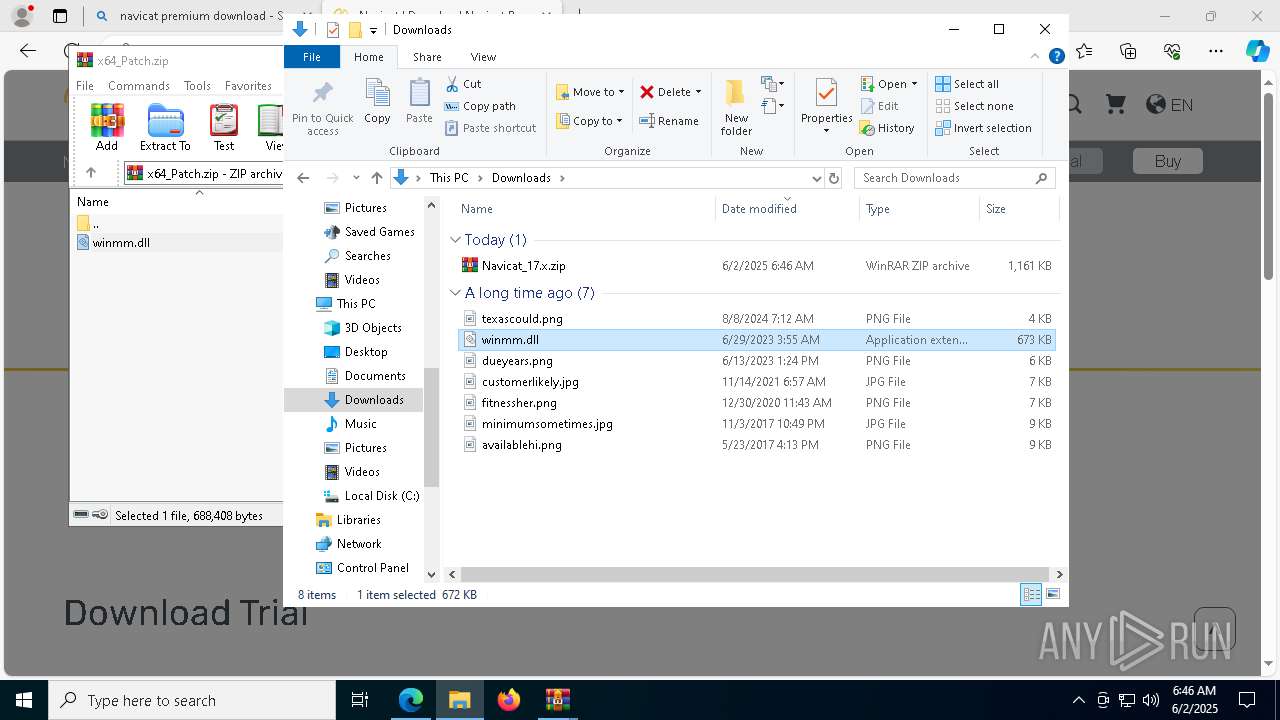Open WinRAR Favorites menu
This screenshot has height=720, width=1280.
coord(248,86)
